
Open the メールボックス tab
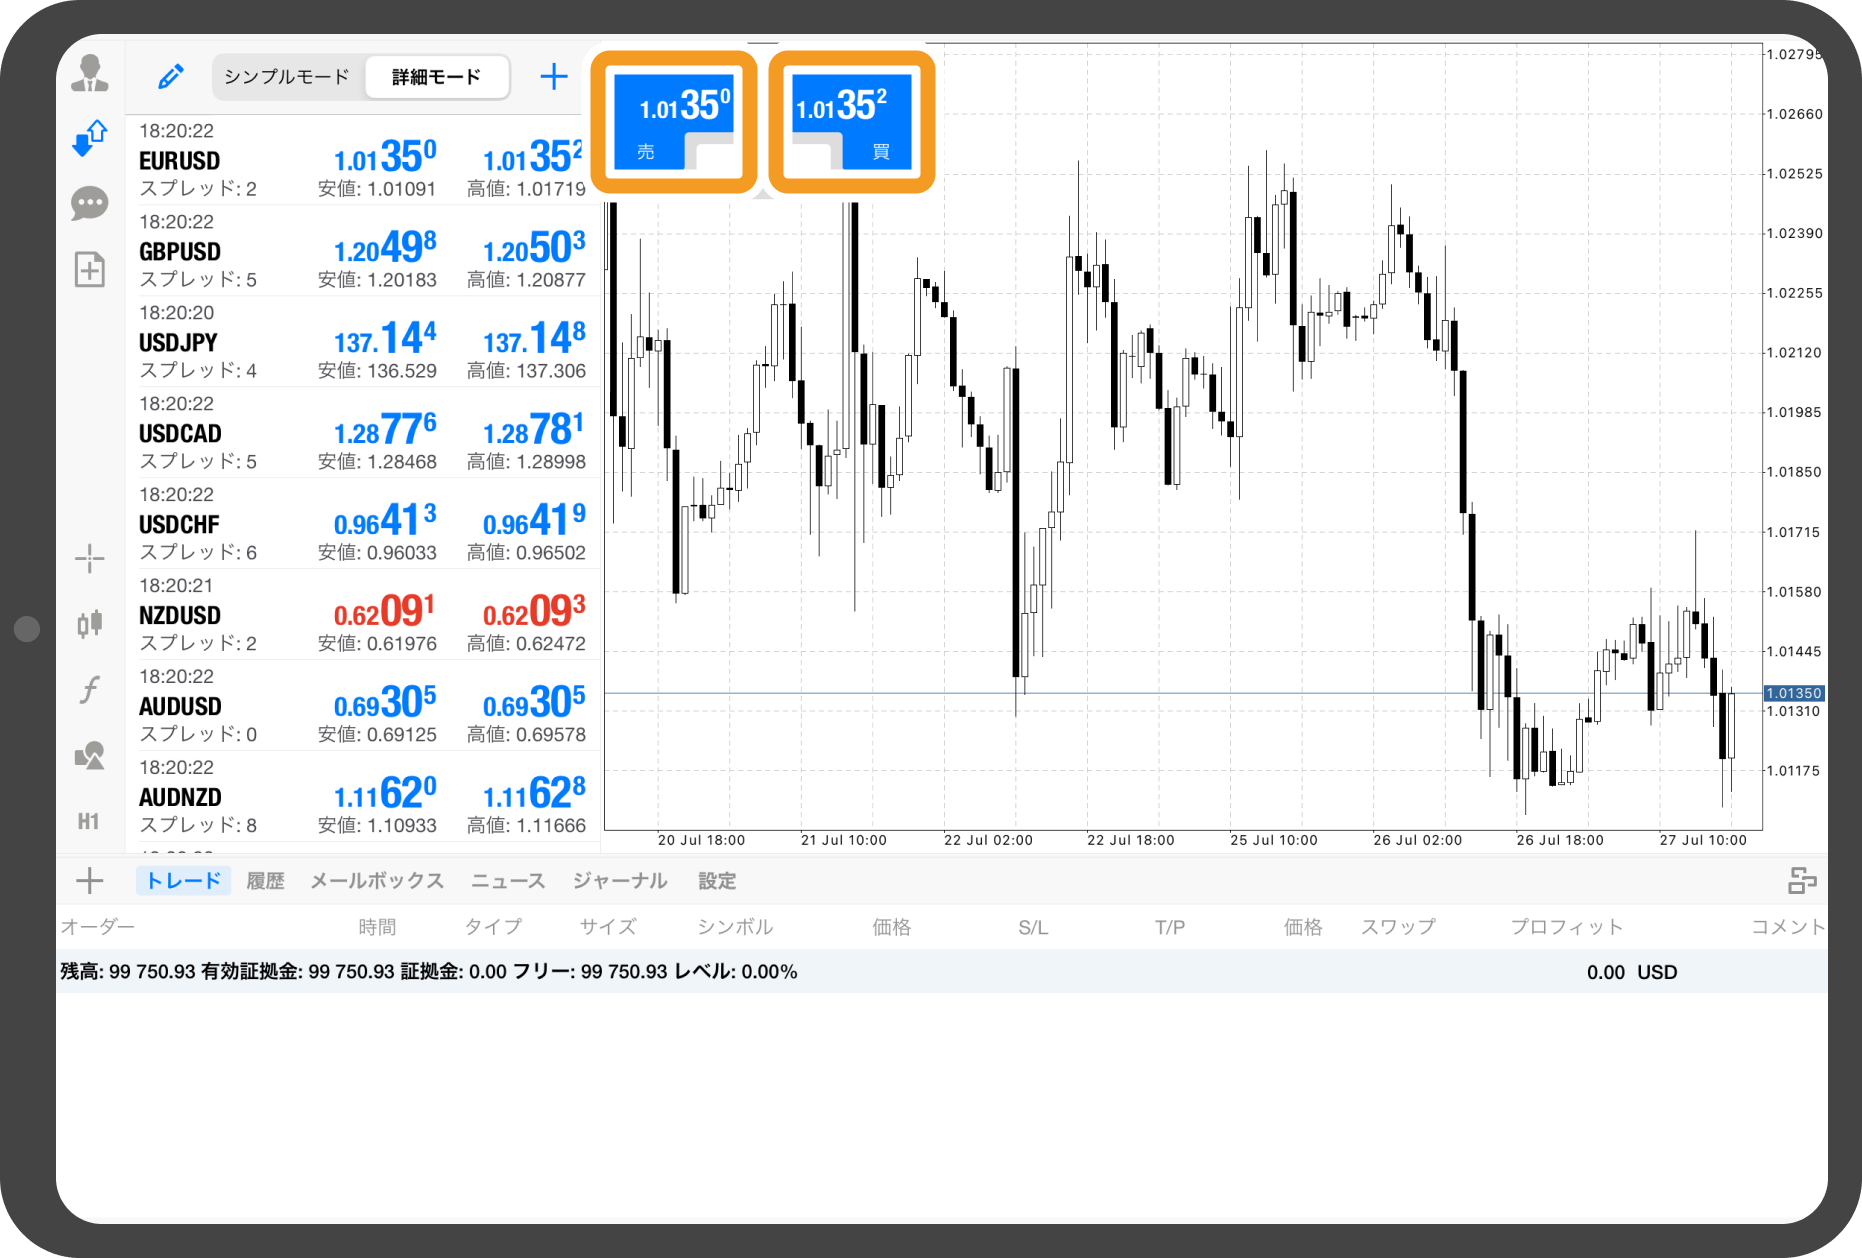[x=377, y=881]
